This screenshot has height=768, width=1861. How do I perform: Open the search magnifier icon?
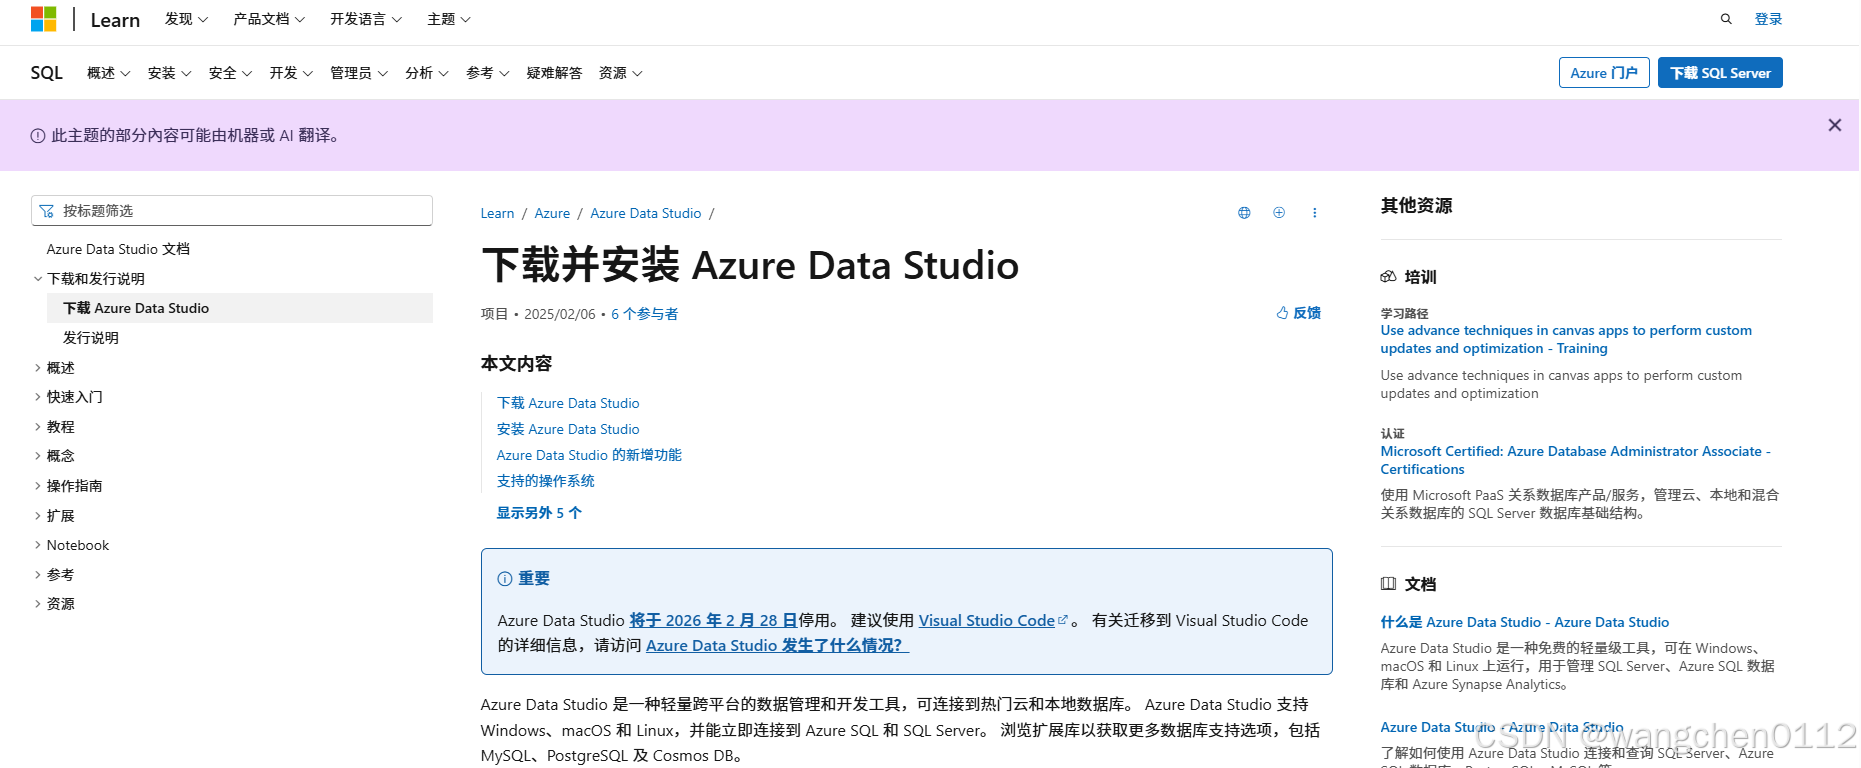pyautogui.click(x=1726, y=19)
